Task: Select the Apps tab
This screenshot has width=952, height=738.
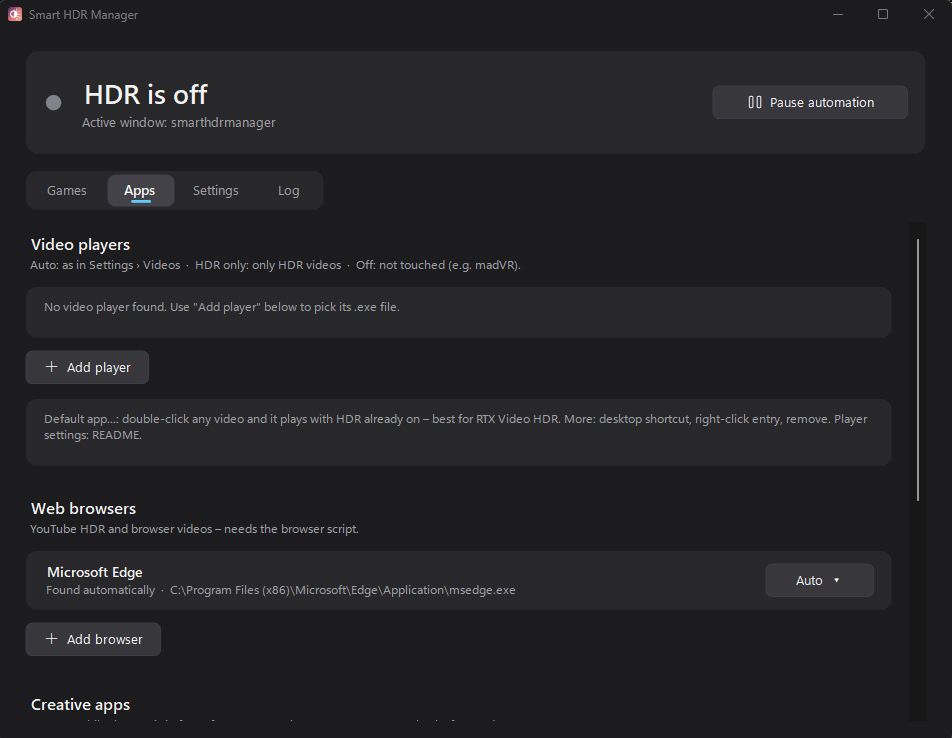Action: [x=140, y=191]
